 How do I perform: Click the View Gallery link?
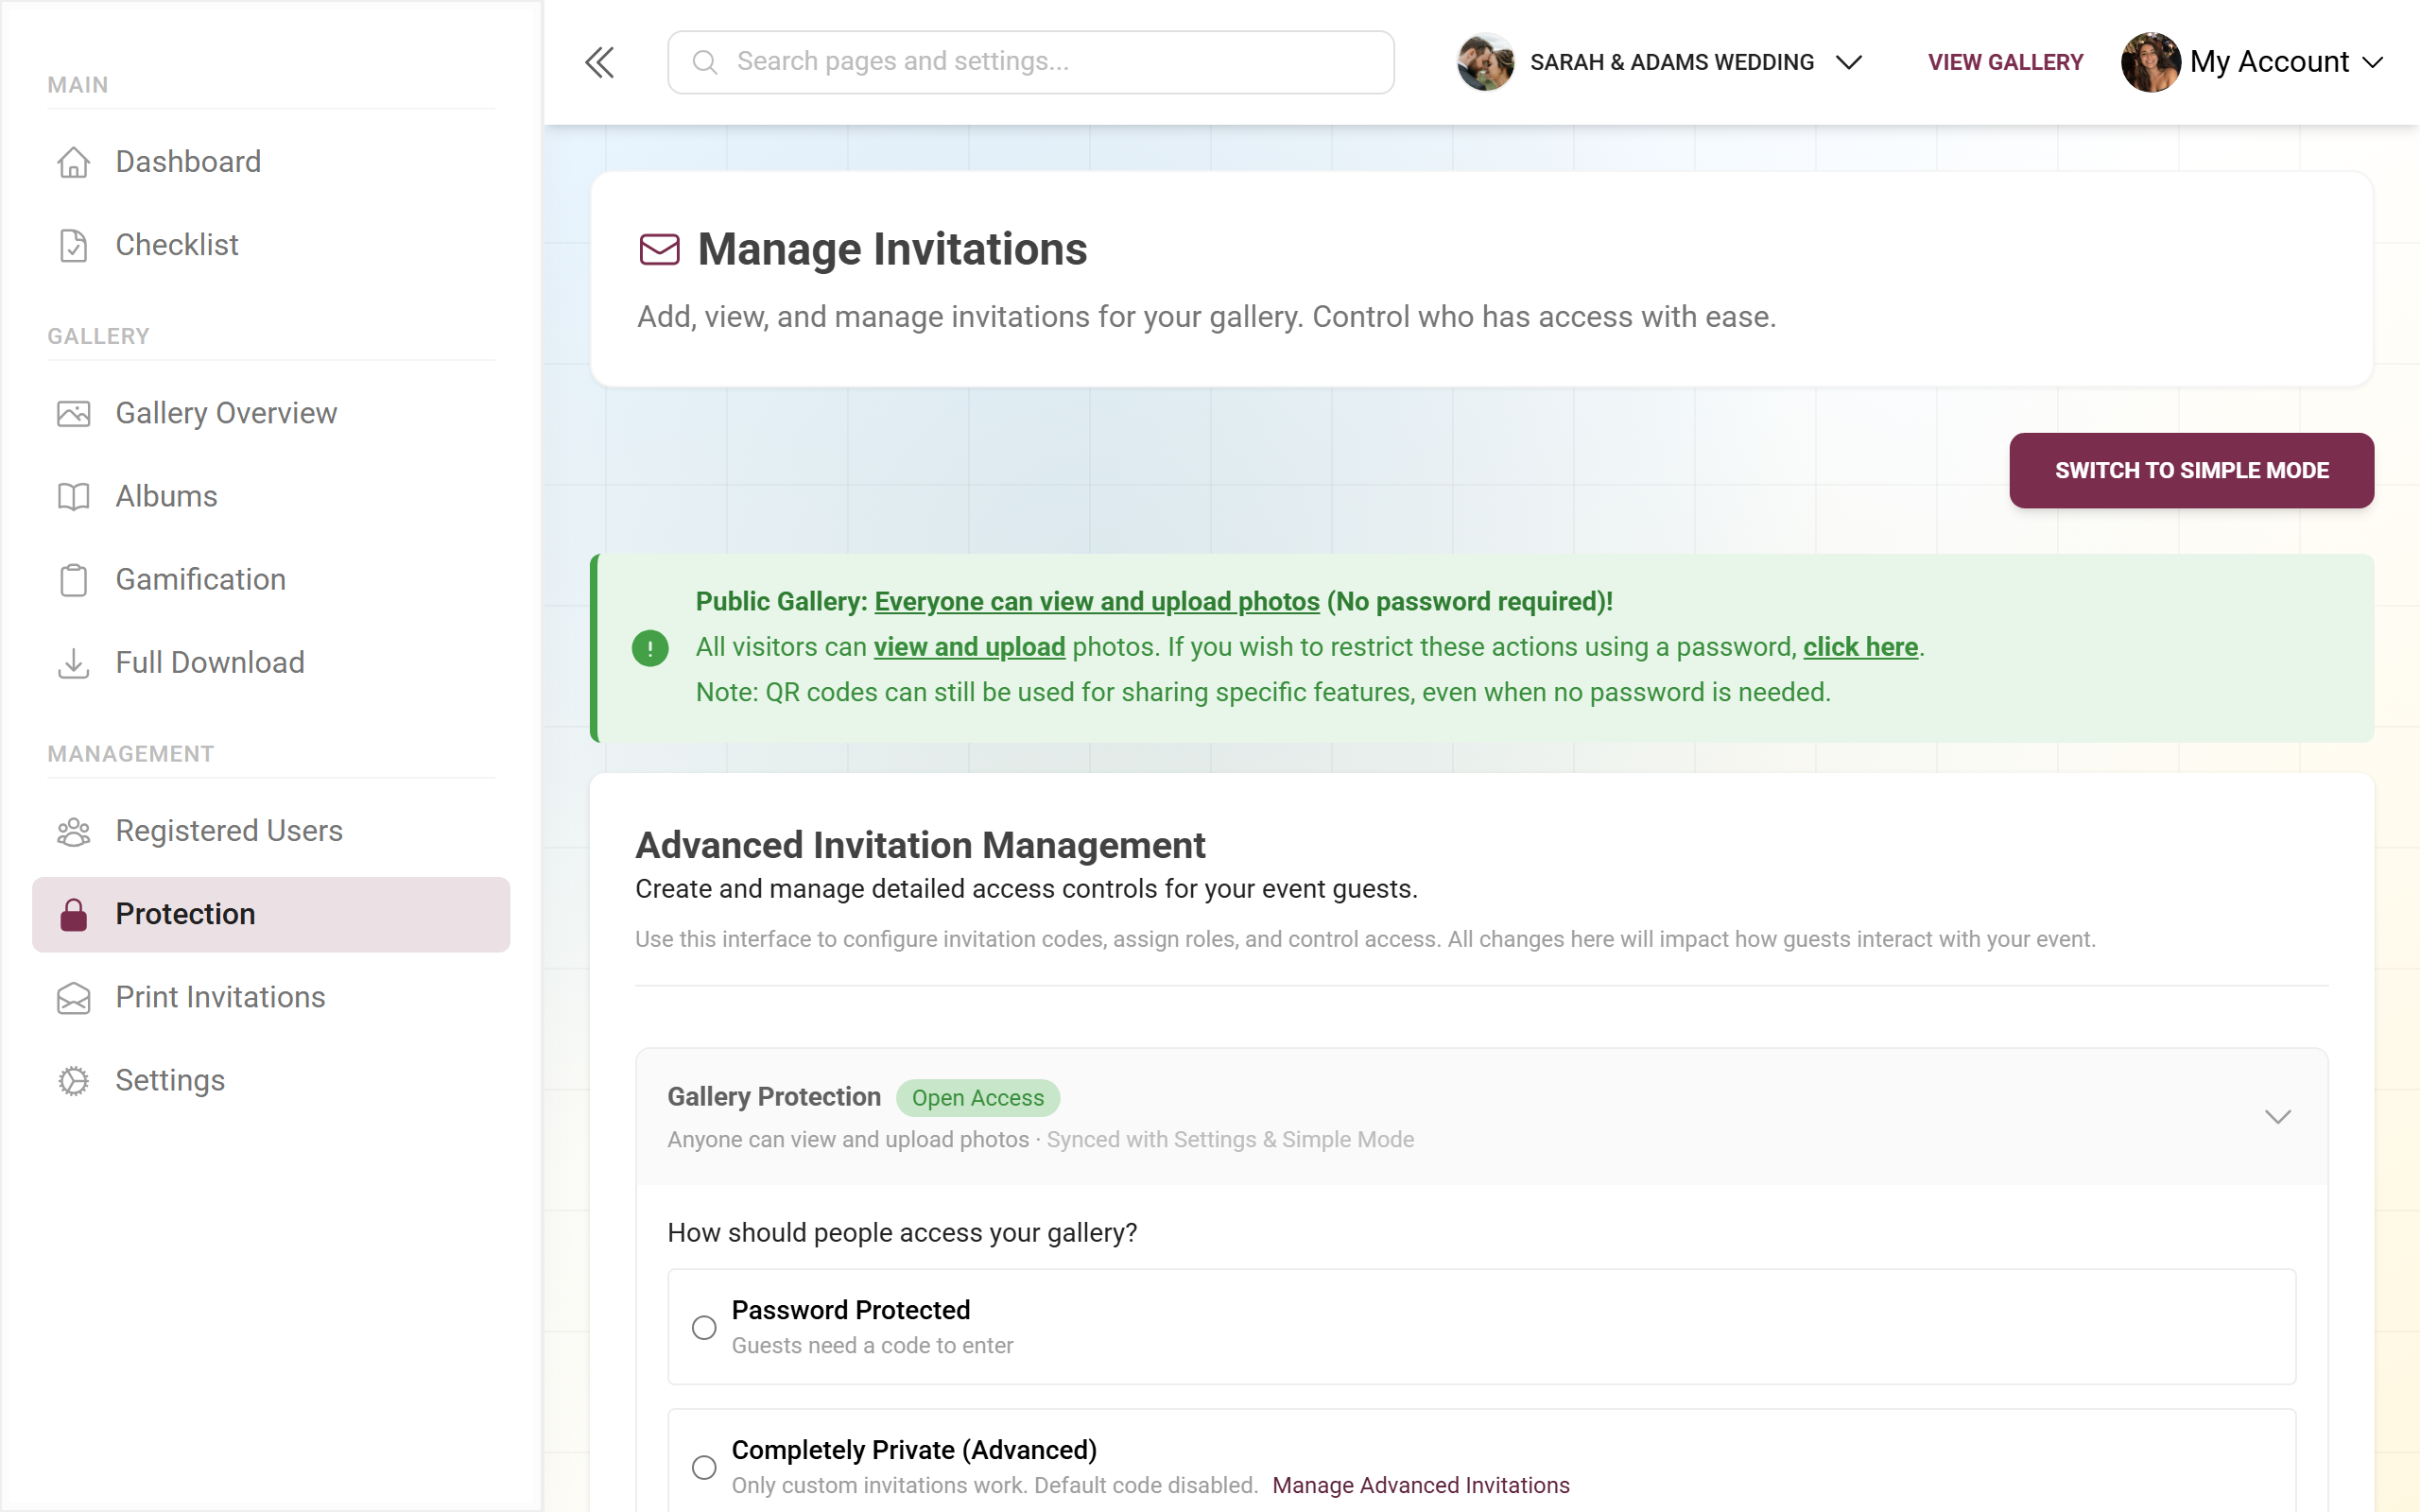point(2005,62)
